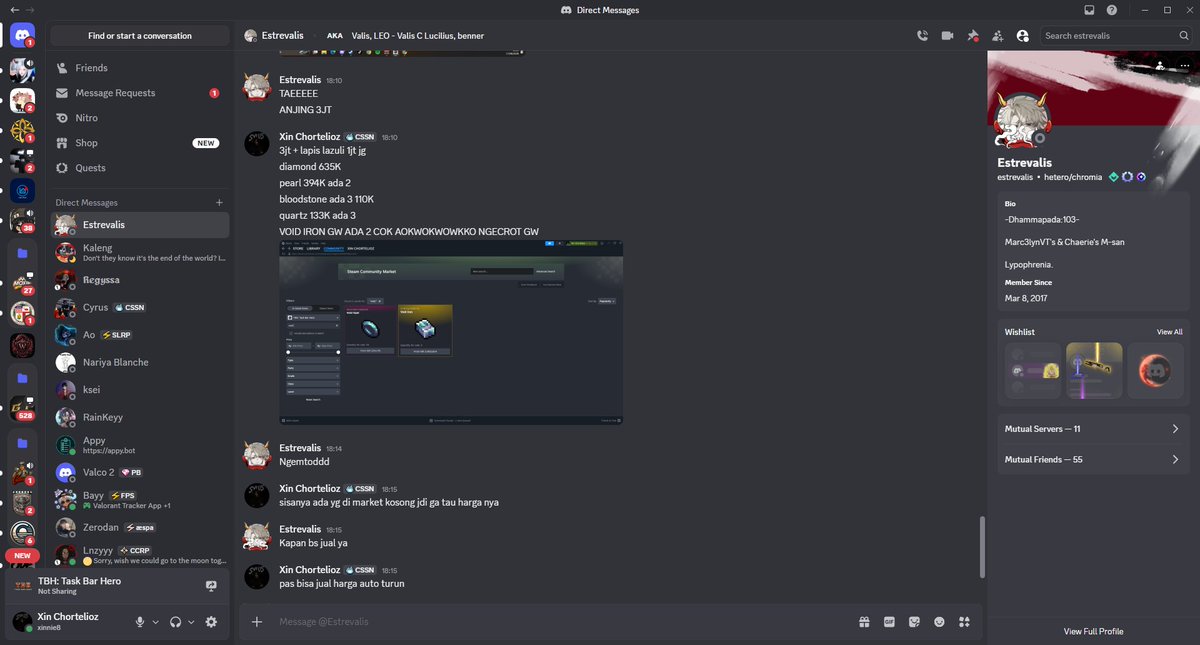Expand Mutual Servers — 11
1200x645 pixels.
tap(1092, 429)
